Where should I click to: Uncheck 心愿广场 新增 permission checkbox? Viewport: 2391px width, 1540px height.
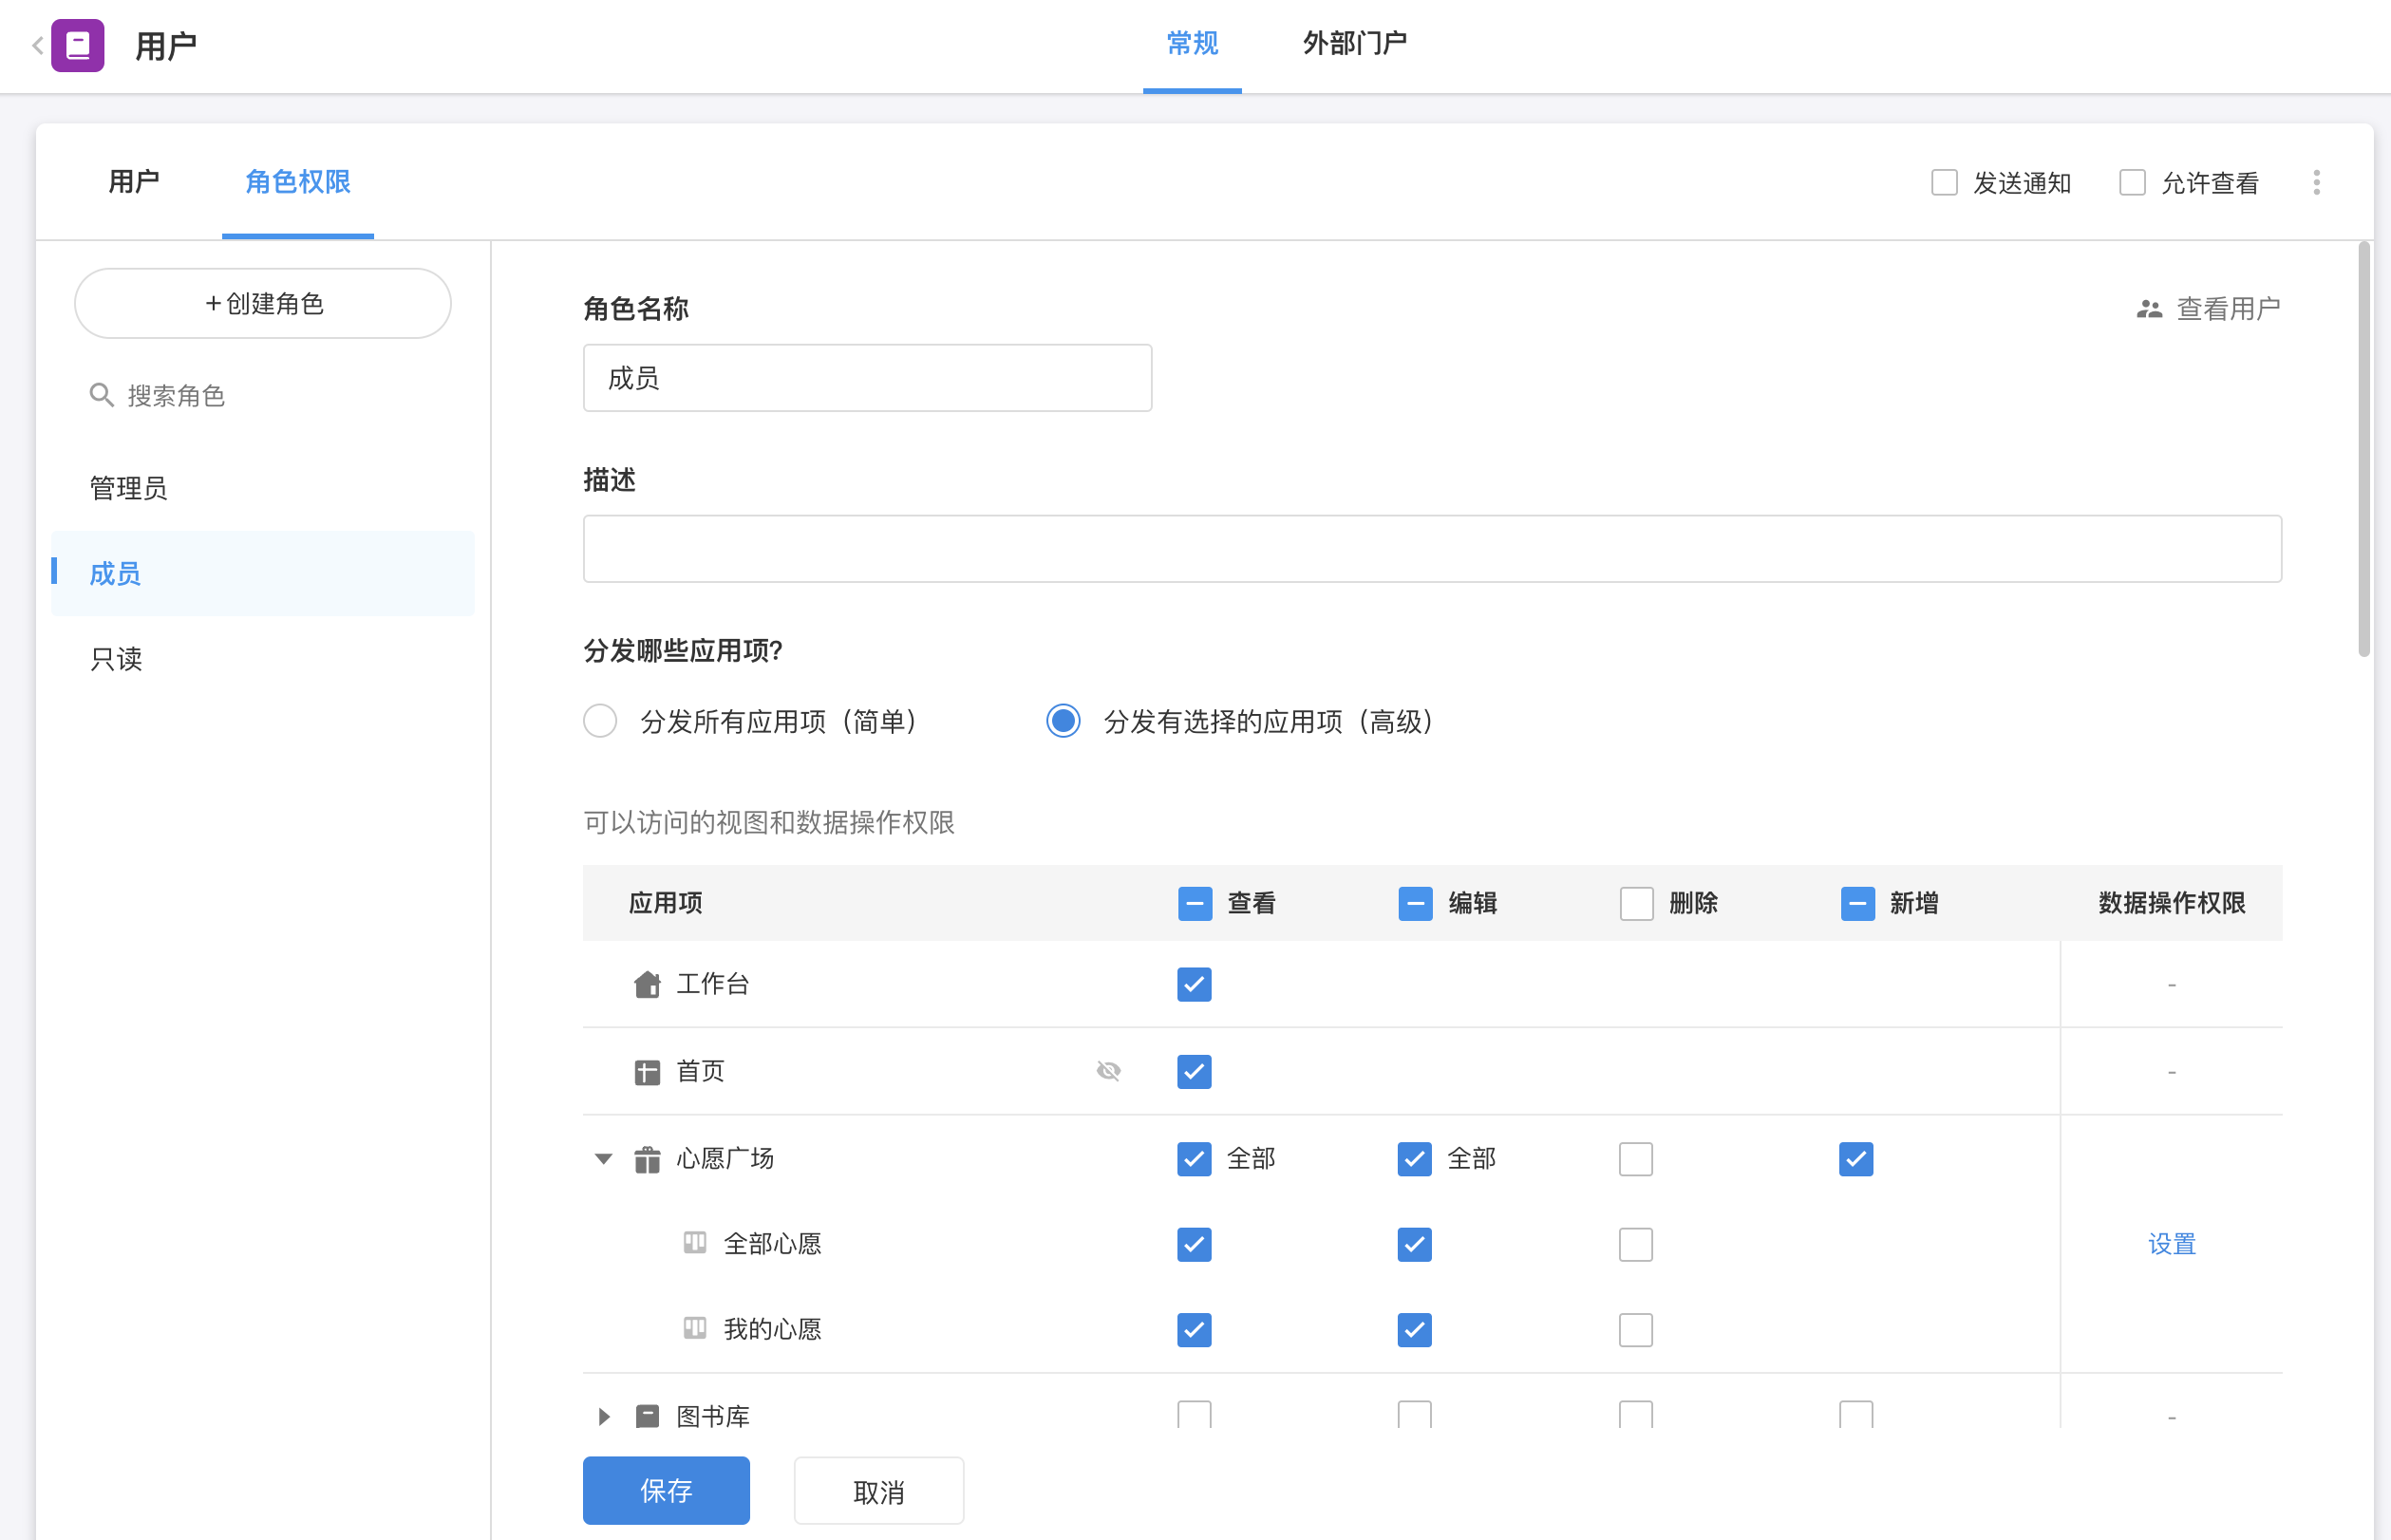pos(1855,1159)
